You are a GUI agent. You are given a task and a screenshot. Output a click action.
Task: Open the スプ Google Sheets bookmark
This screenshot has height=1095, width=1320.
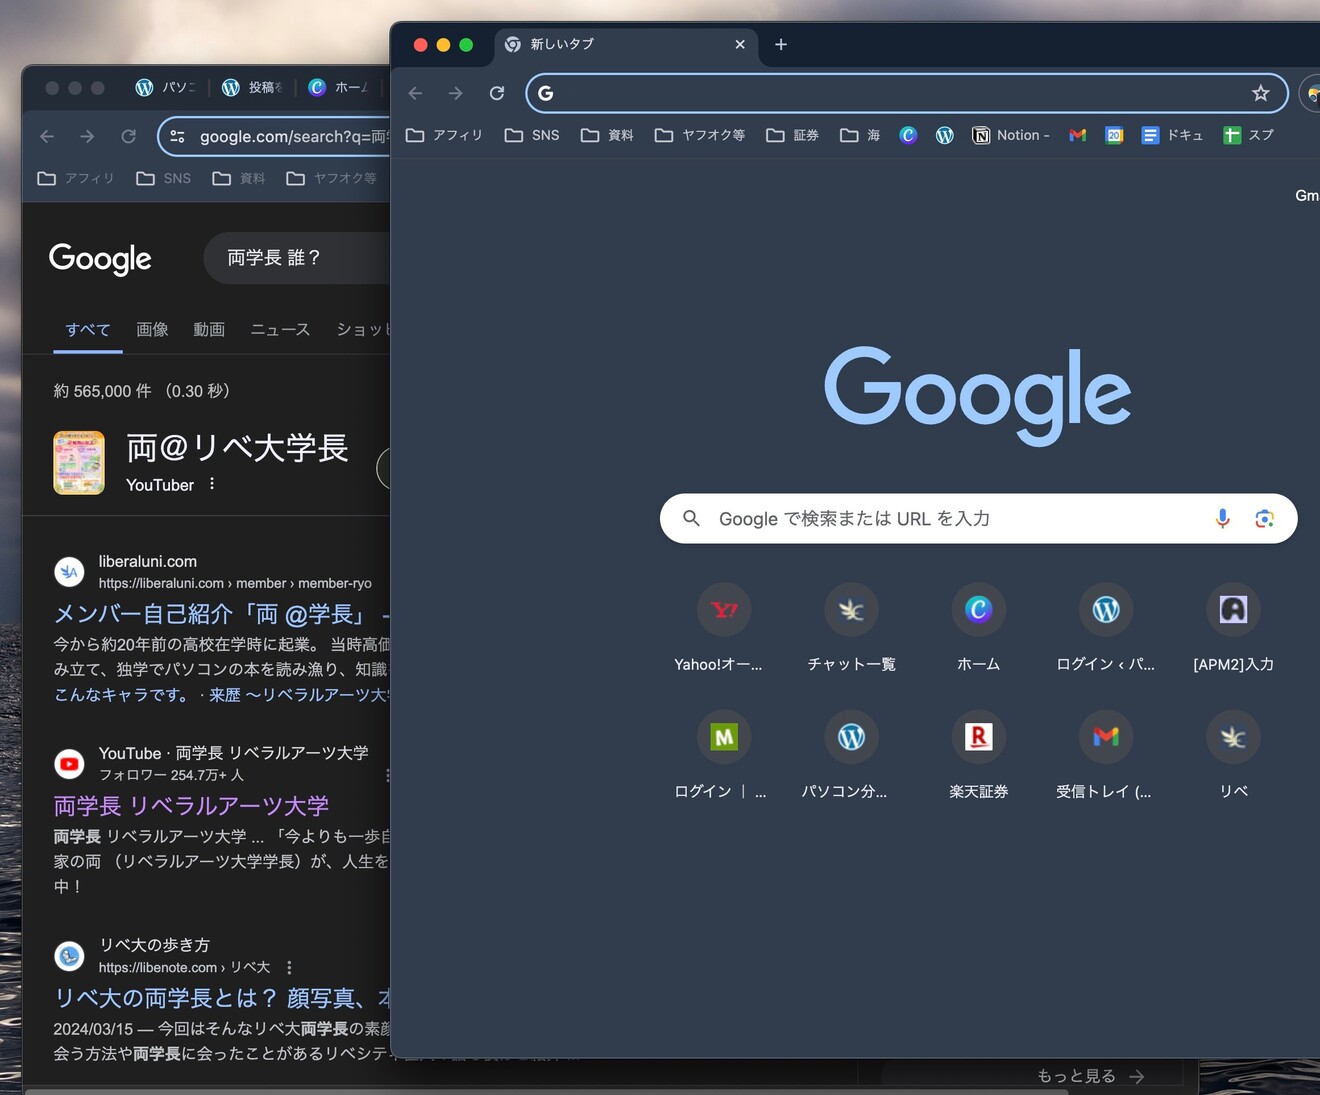pos(1249,135)
